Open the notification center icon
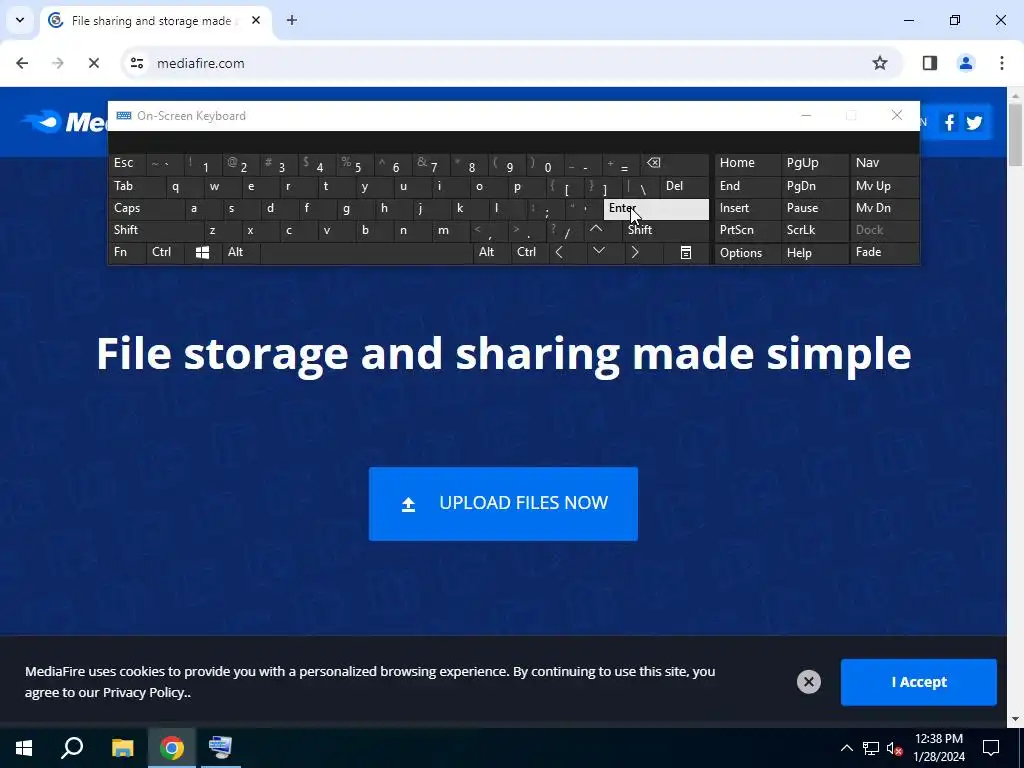 pyautogui.click(x=991, y=748)
